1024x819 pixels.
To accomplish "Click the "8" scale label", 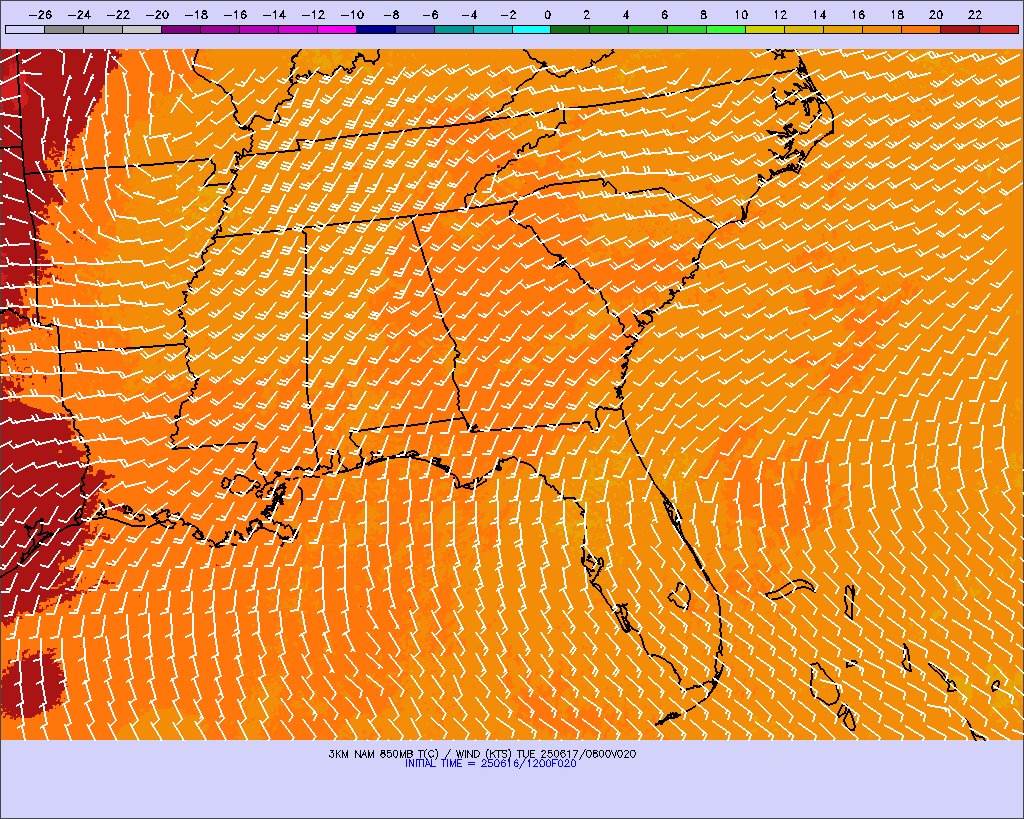I will [703, 15].
